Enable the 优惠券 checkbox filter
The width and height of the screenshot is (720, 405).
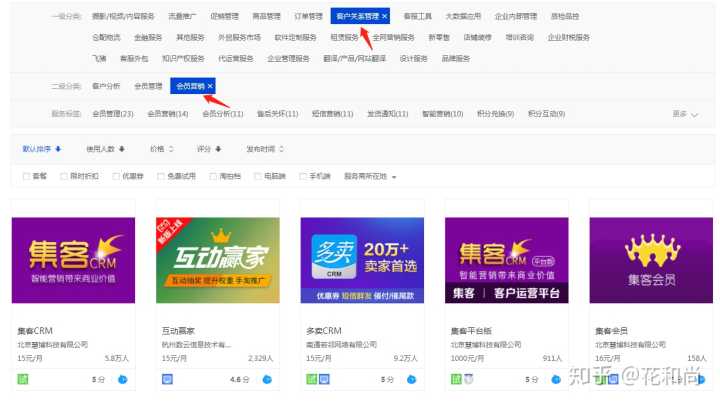(115, 176)
